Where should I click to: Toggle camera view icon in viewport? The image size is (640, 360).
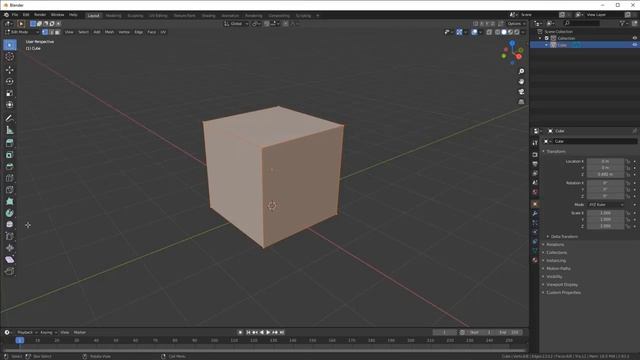521,92
